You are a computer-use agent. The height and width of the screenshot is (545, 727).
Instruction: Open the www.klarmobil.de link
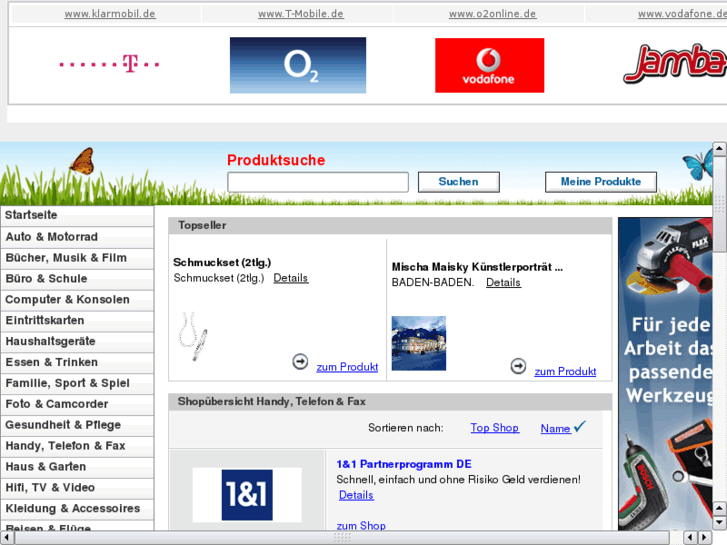click(110, 14)
